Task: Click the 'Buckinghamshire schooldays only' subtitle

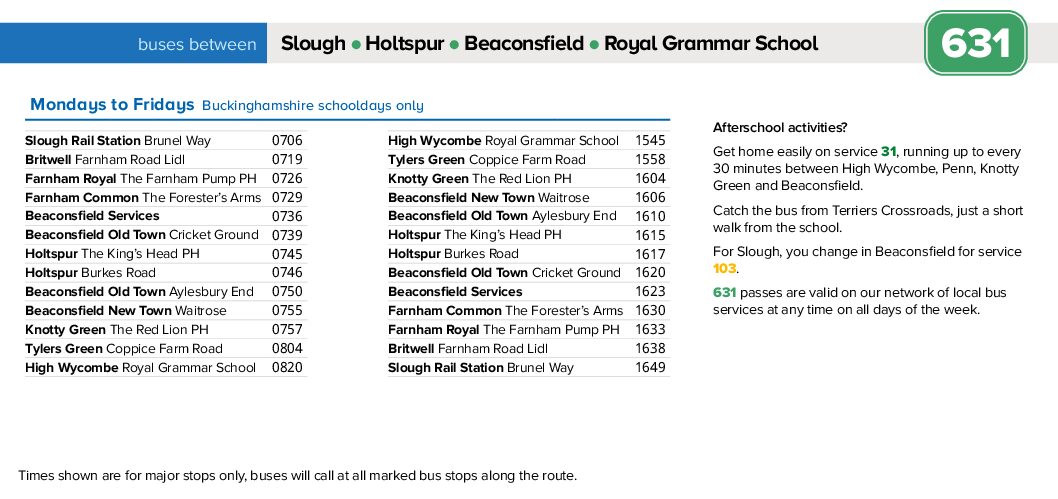Action: coord(312,106)
